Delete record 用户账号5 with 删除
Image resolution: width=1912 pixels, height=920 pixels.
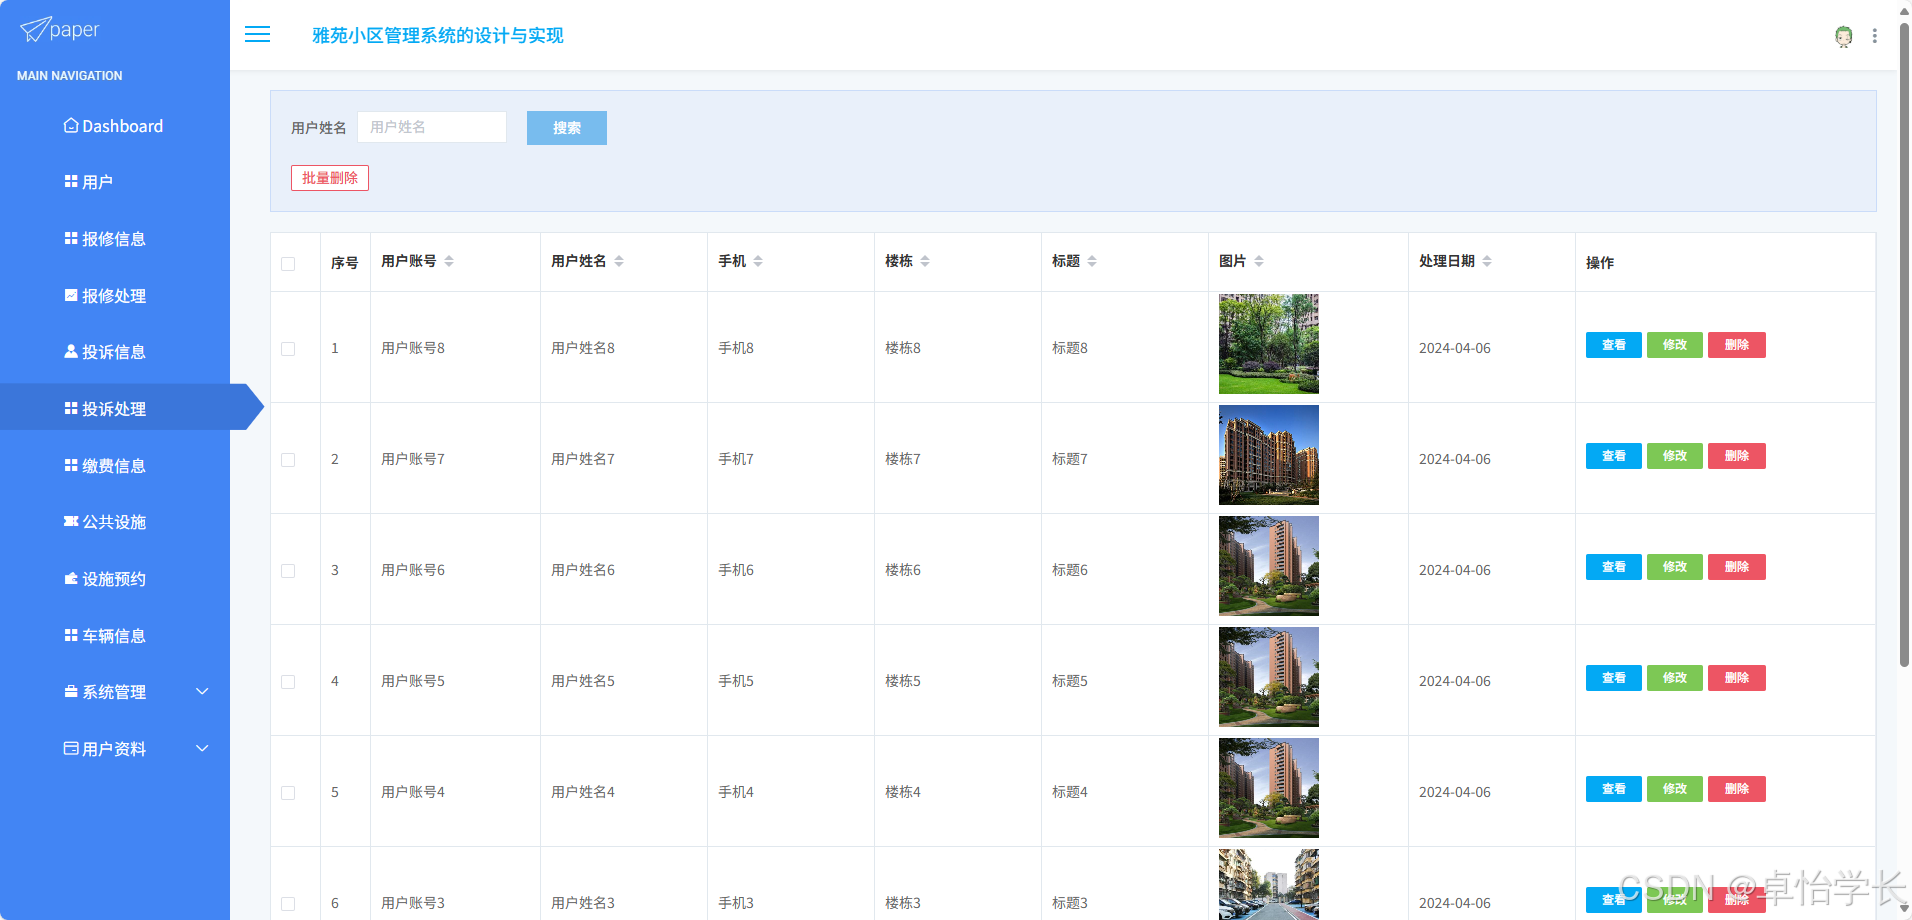point(1737,678)
